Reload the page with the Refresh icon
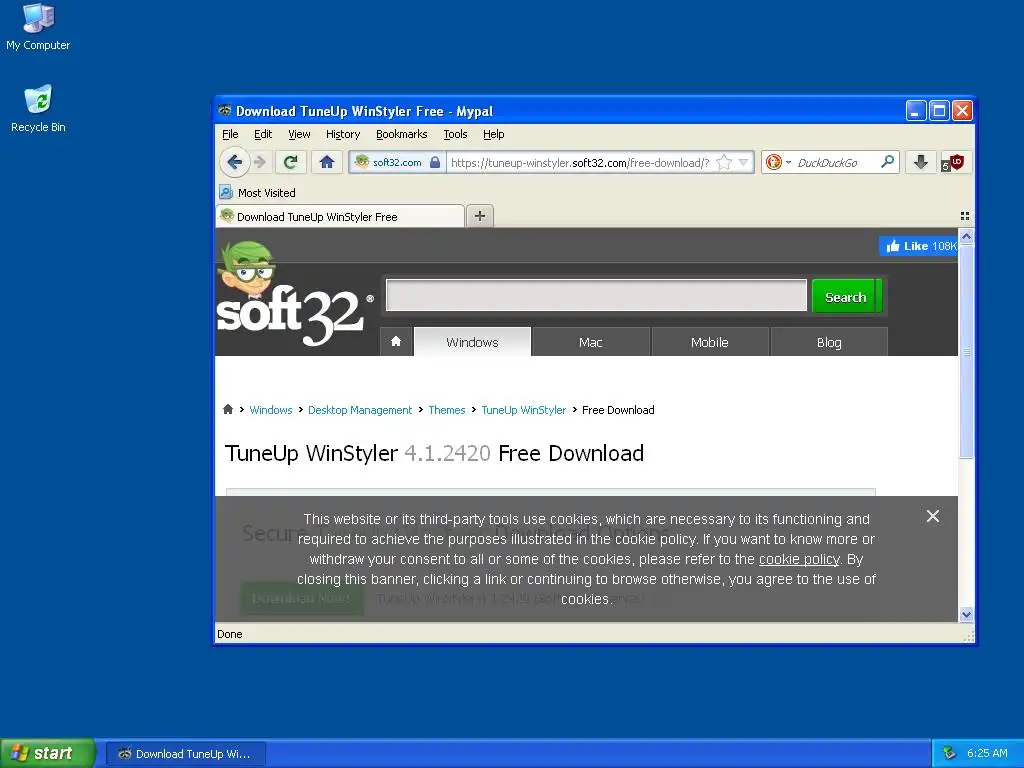Viewport: 1024px width, 768px height. pyautogui.click(x=291, y=162)
